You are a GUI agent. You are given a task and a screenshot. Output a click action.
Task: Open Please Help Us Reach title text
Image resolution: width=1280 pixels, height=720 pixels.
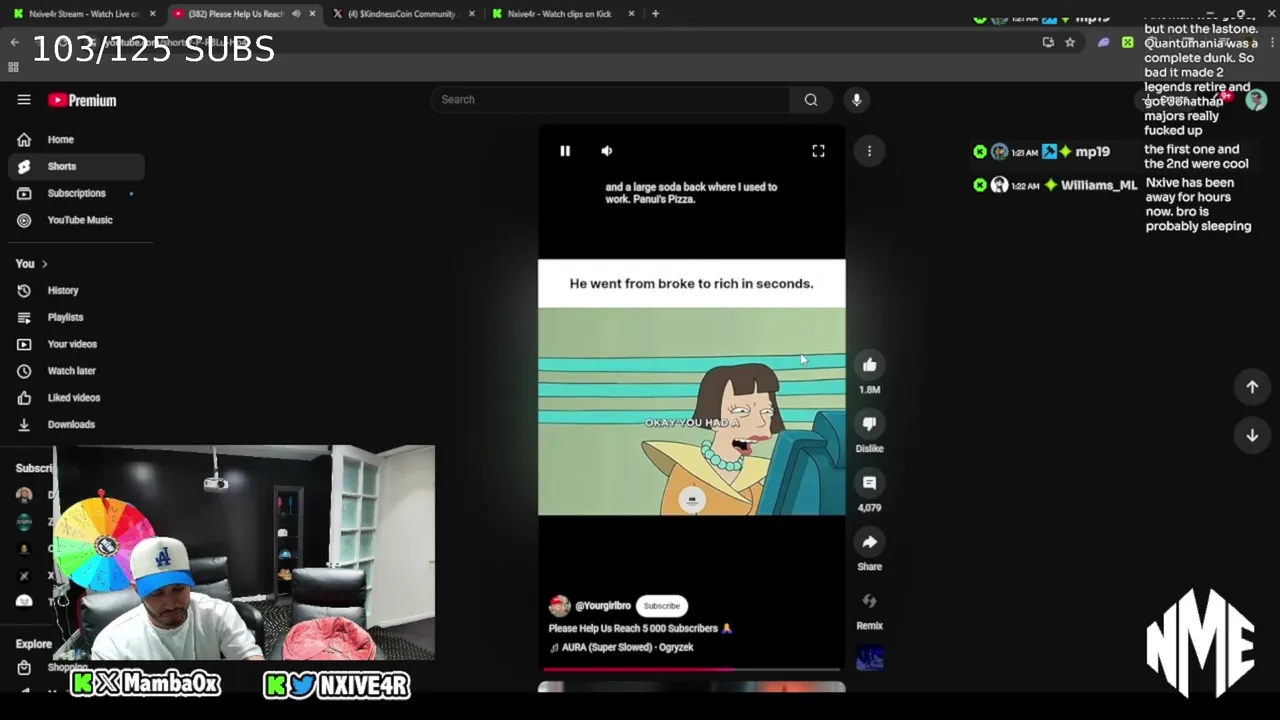tap(640, 628)
